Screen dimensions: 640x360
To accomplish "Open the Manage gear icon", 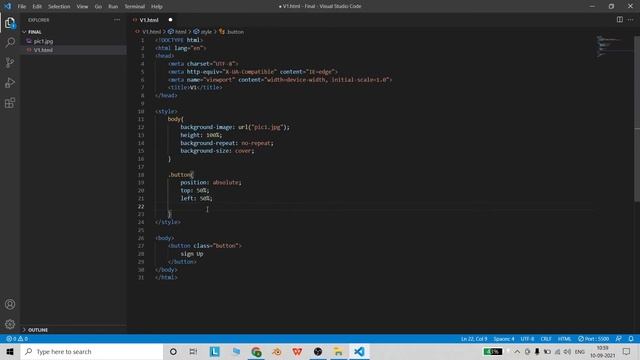I will tap(10, 324).
